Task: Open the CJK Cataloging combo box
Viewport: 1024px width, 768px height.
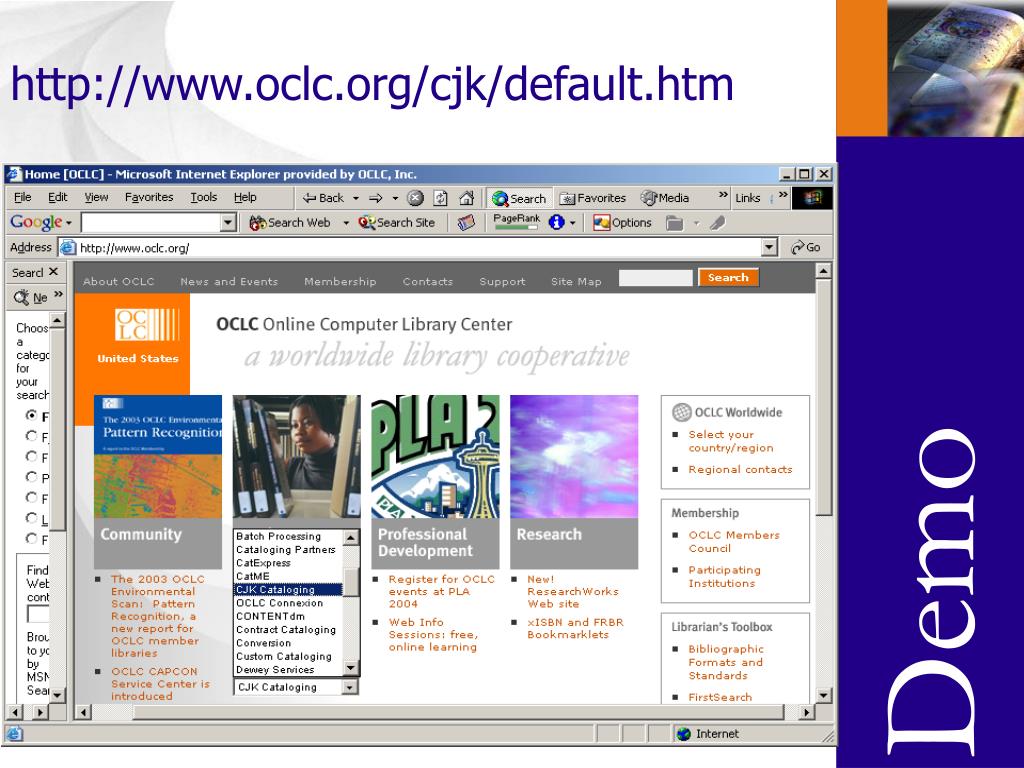Action: pyautogui.click(x=296, y=687)
